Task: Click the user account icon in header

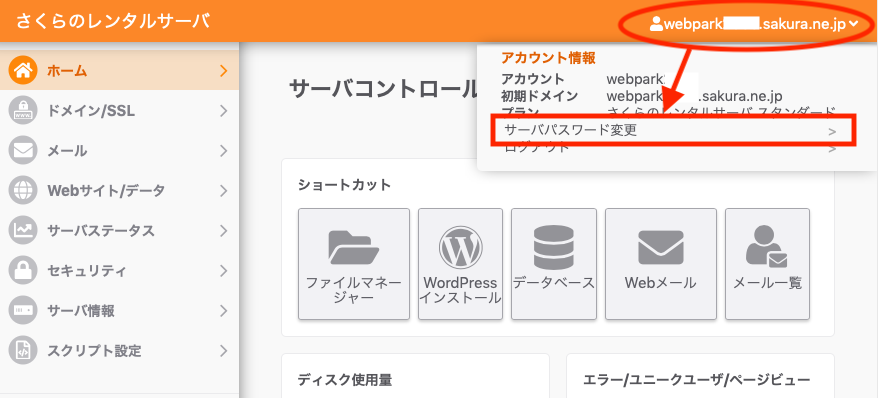Action: [656, 24]
